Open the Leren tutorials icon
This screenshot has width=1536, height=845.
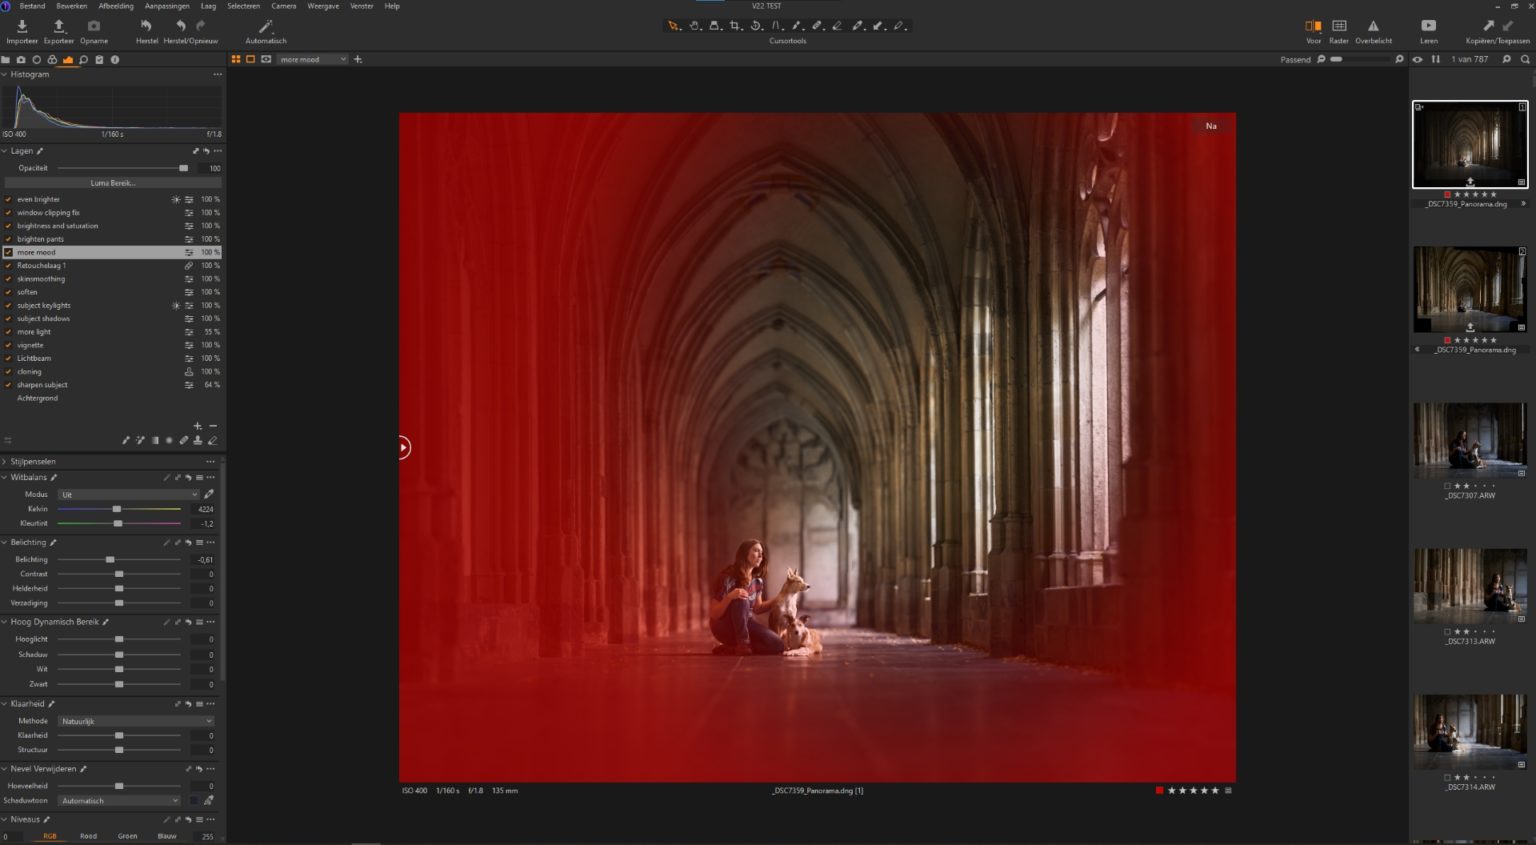[x=1428, y=27]
